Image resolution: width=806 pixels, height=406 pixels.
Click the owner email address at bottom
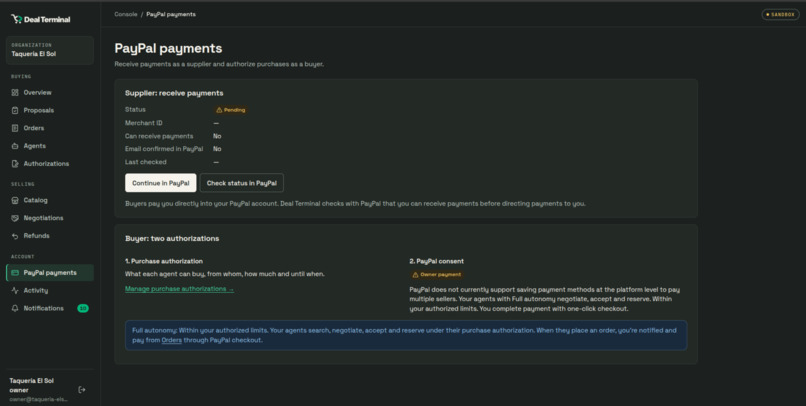tap(39, 399)
